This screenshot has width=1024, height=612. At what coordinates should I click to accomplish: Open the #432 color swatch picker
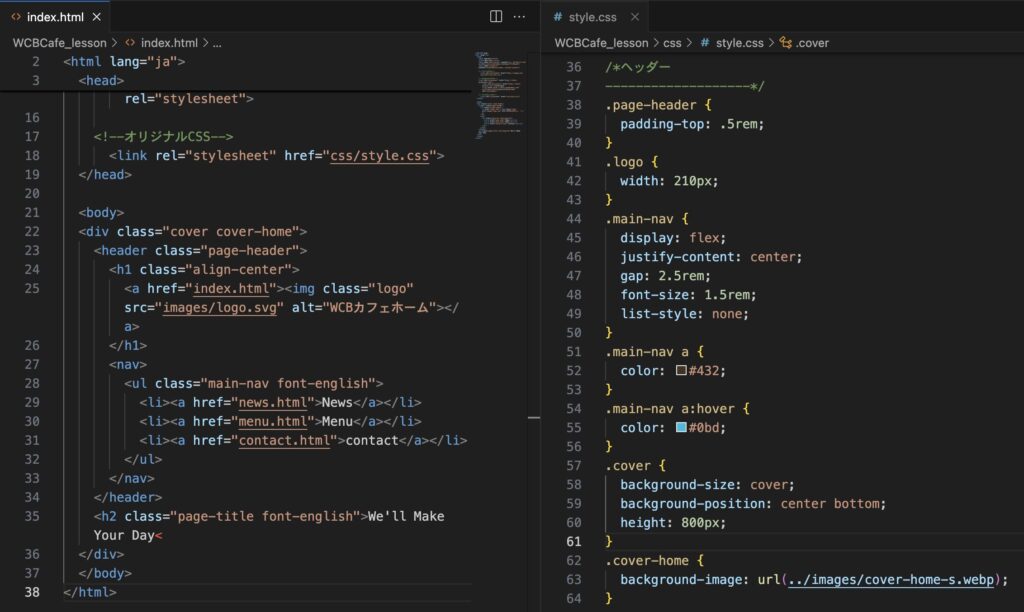[x=681, y=370]
